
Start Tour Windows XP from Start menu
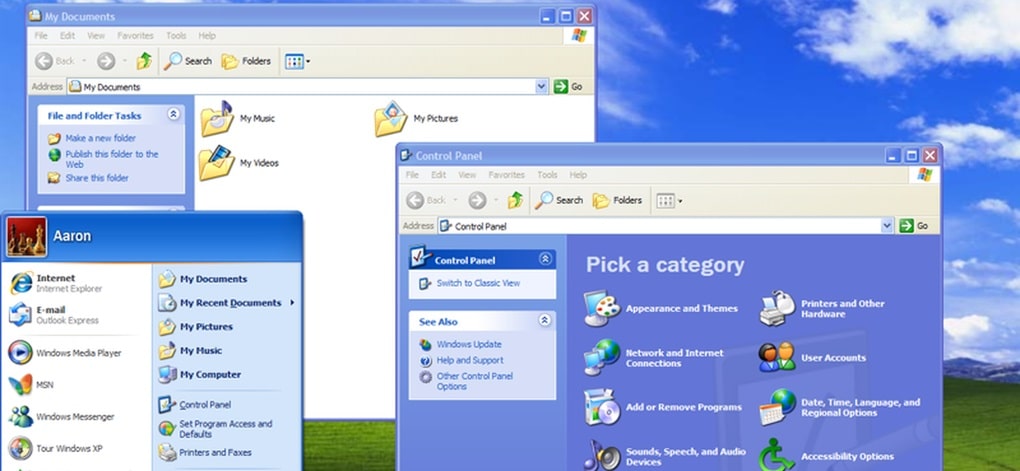(x=55, y=448)
